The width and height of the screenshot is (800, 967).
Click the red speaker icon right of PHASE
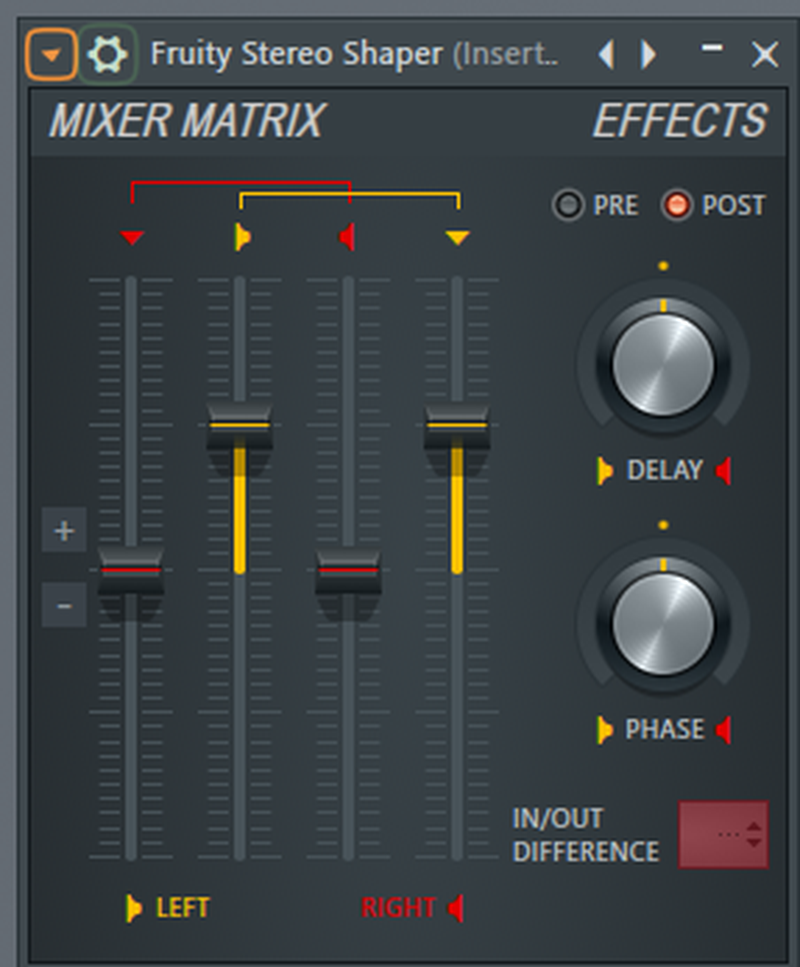coord(724,730)
